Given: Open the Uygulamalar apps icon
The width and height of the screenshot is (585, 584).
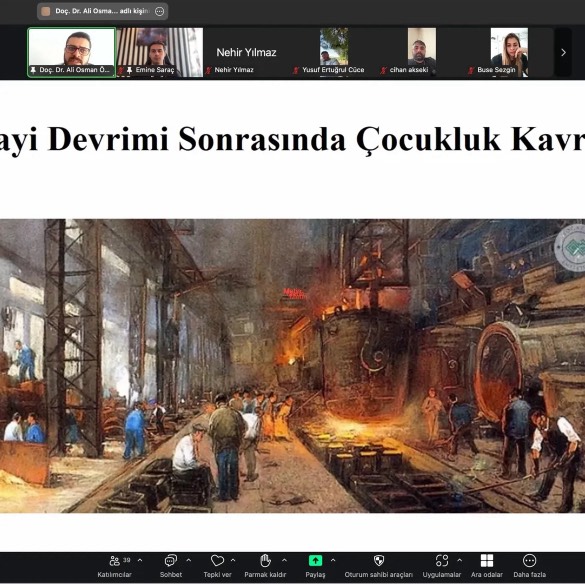Looking at the screenshot, I should click(x=442, y=560).
